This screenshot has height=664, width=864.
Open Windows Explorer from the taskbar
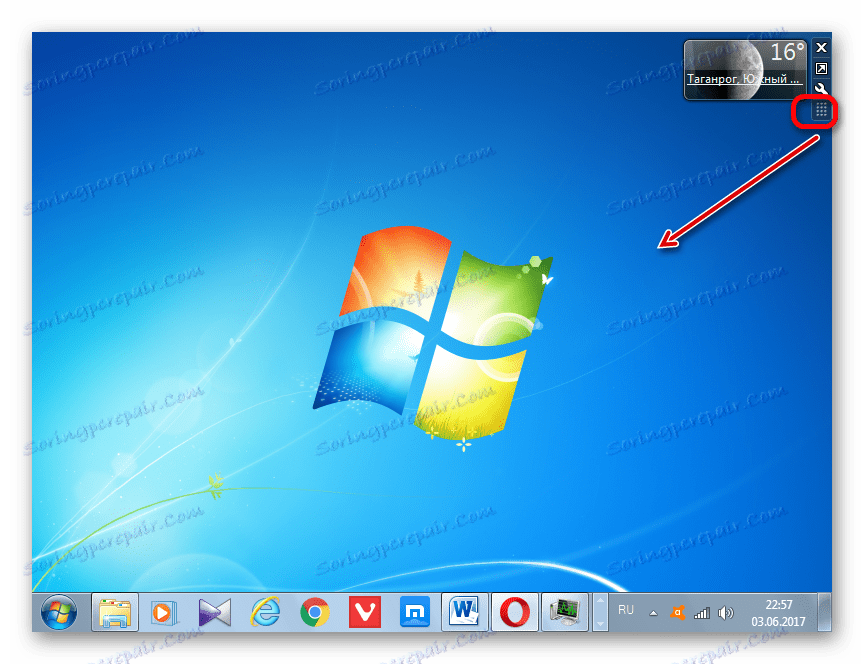[x=115, y=612]
